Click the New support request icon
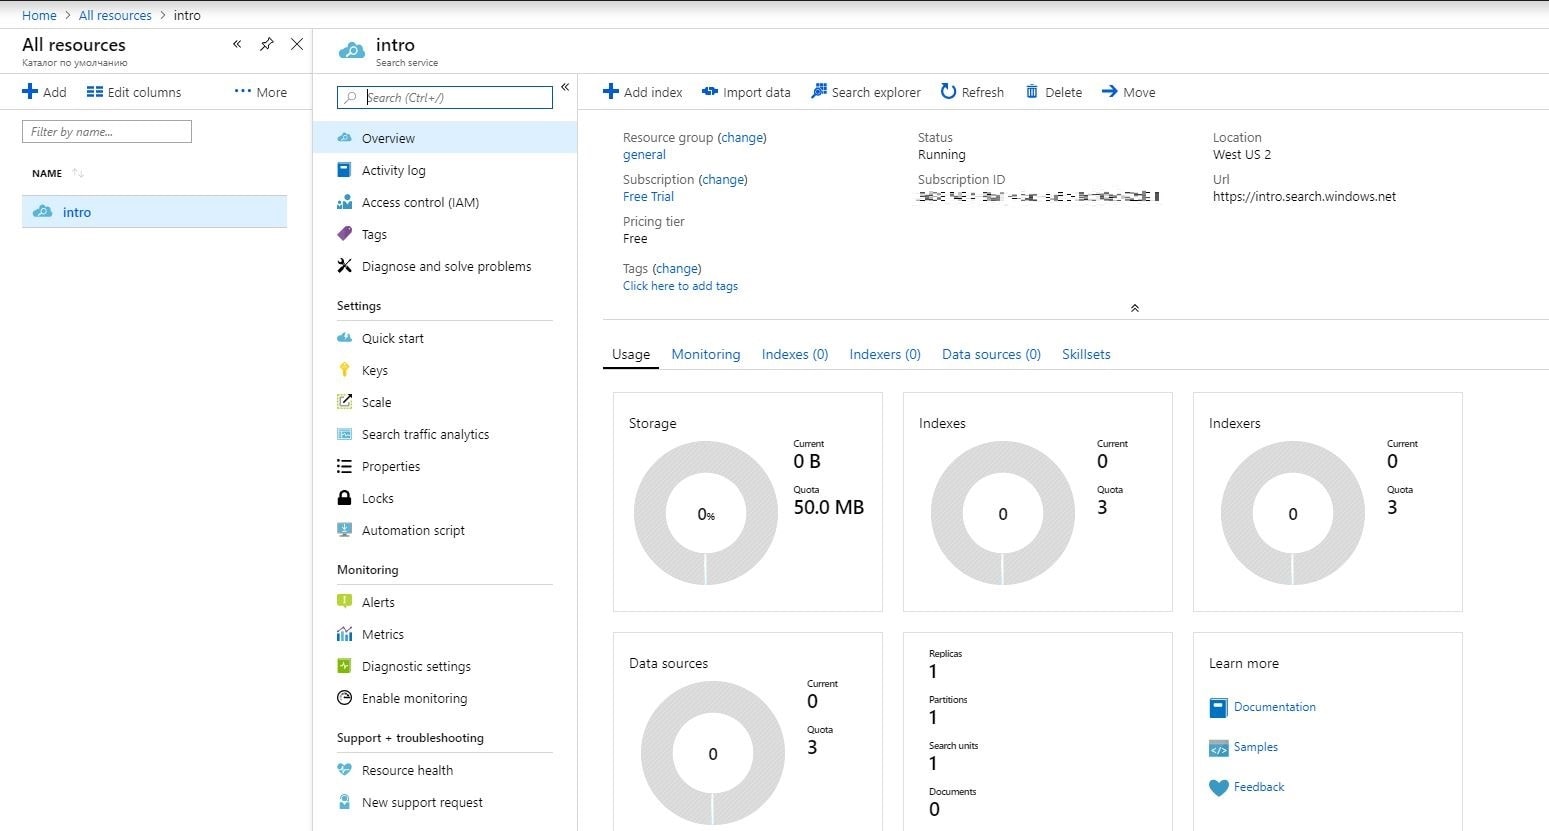The width and height of the screenshot is (1549, 831). (x=344, y=802)
